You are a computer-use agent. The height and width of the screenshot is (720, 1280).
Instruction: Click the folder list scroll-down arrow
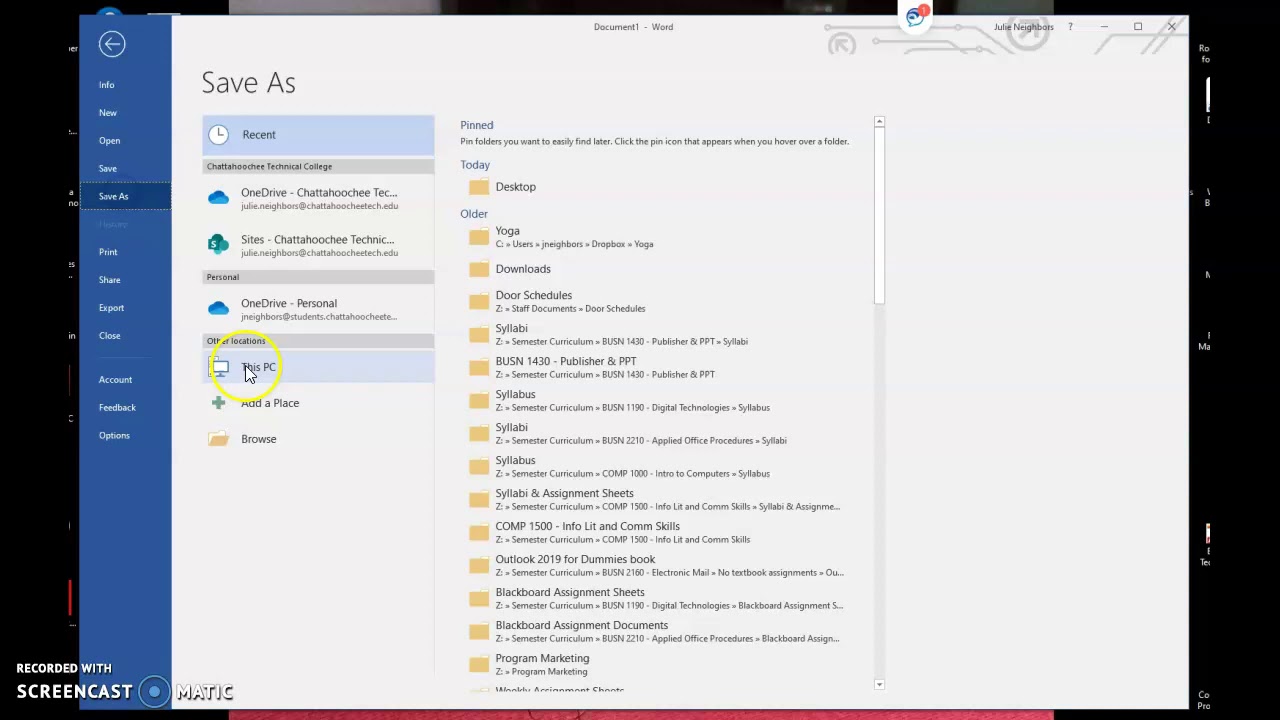(x=879, y=685)
